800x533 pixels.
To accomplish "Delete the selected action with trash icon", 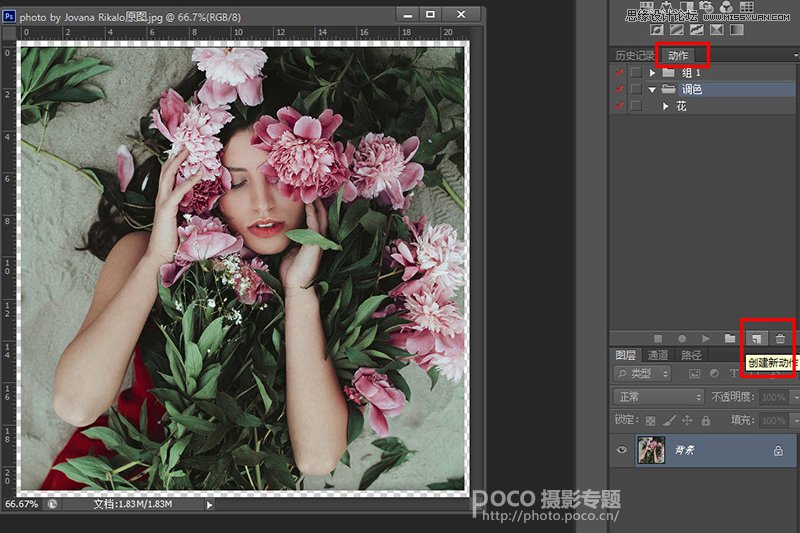I will (x=780, y=338).
